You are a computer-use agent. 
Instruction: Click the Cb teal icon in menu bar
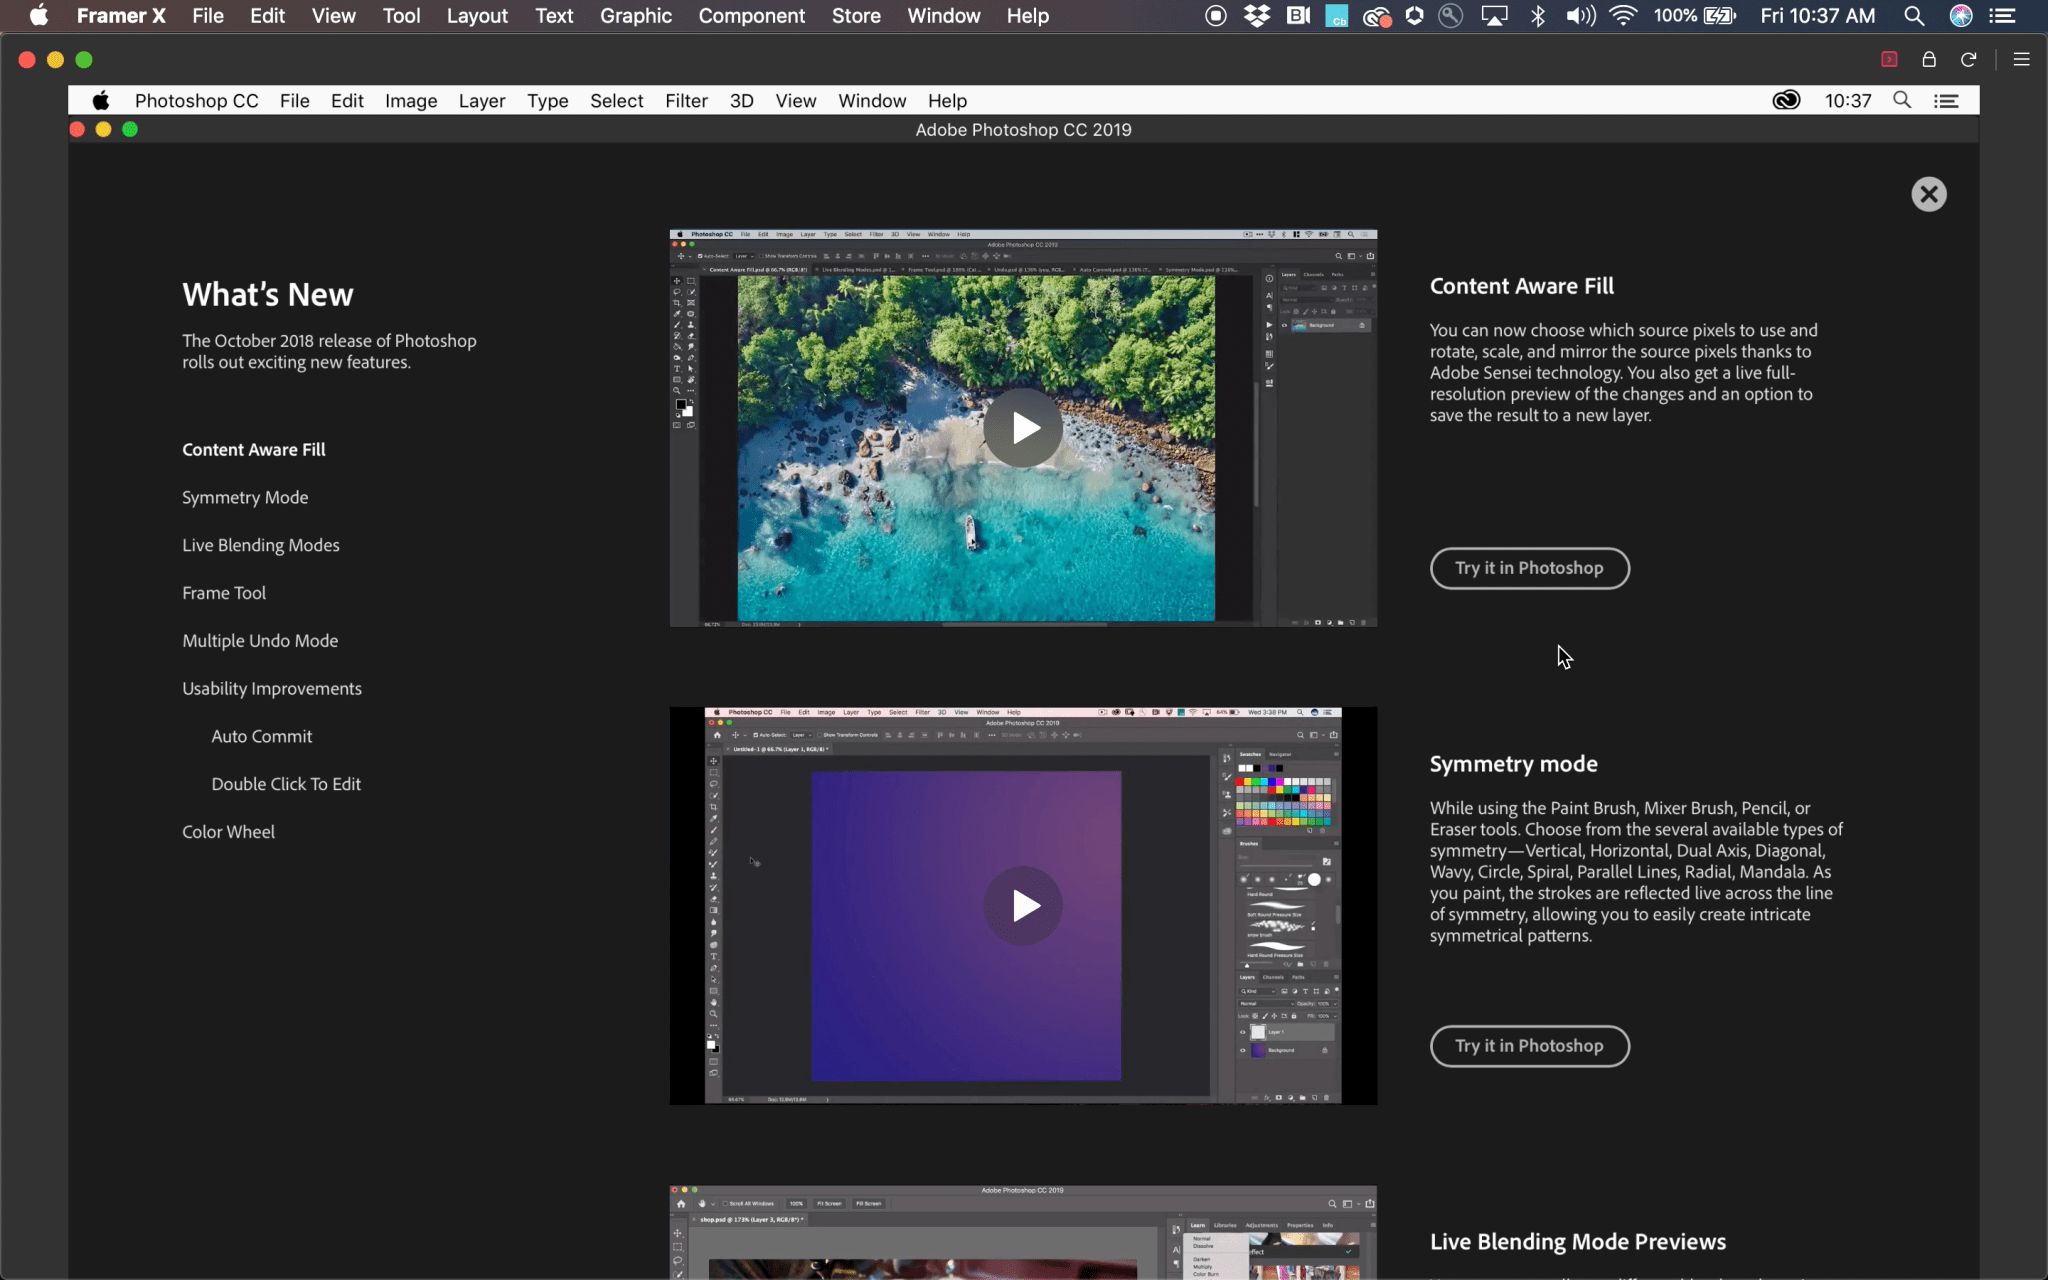(x=1337, y=16)
